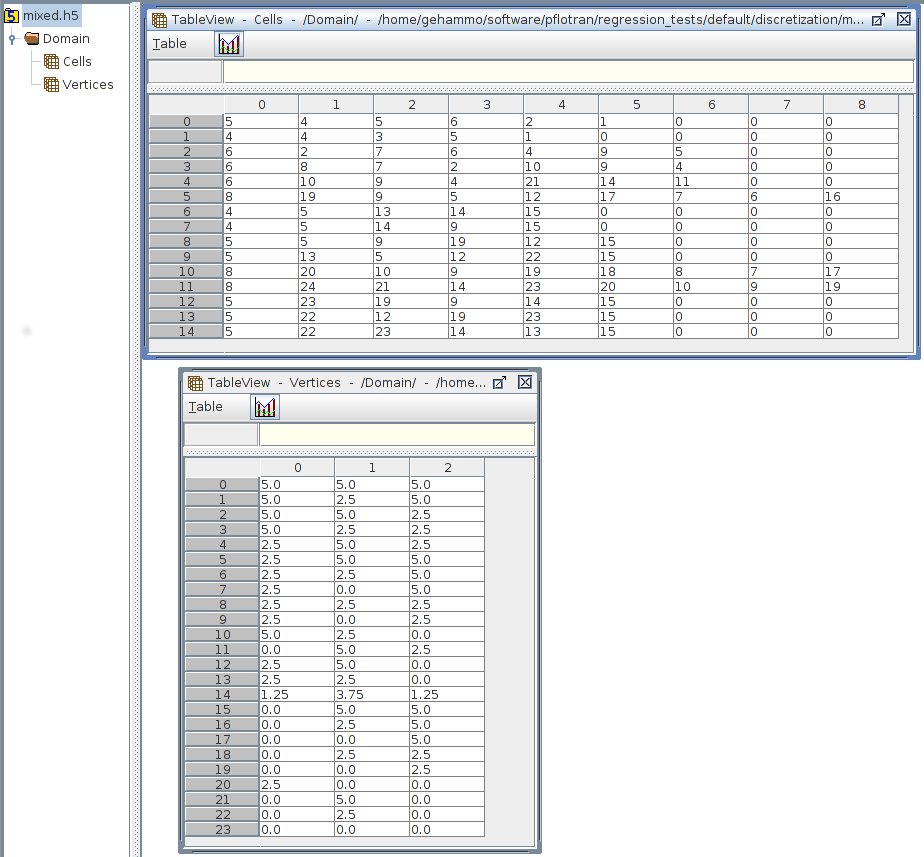Collapse the Domain group tree node
Screen dimensions: 924x857
point(12,39)
